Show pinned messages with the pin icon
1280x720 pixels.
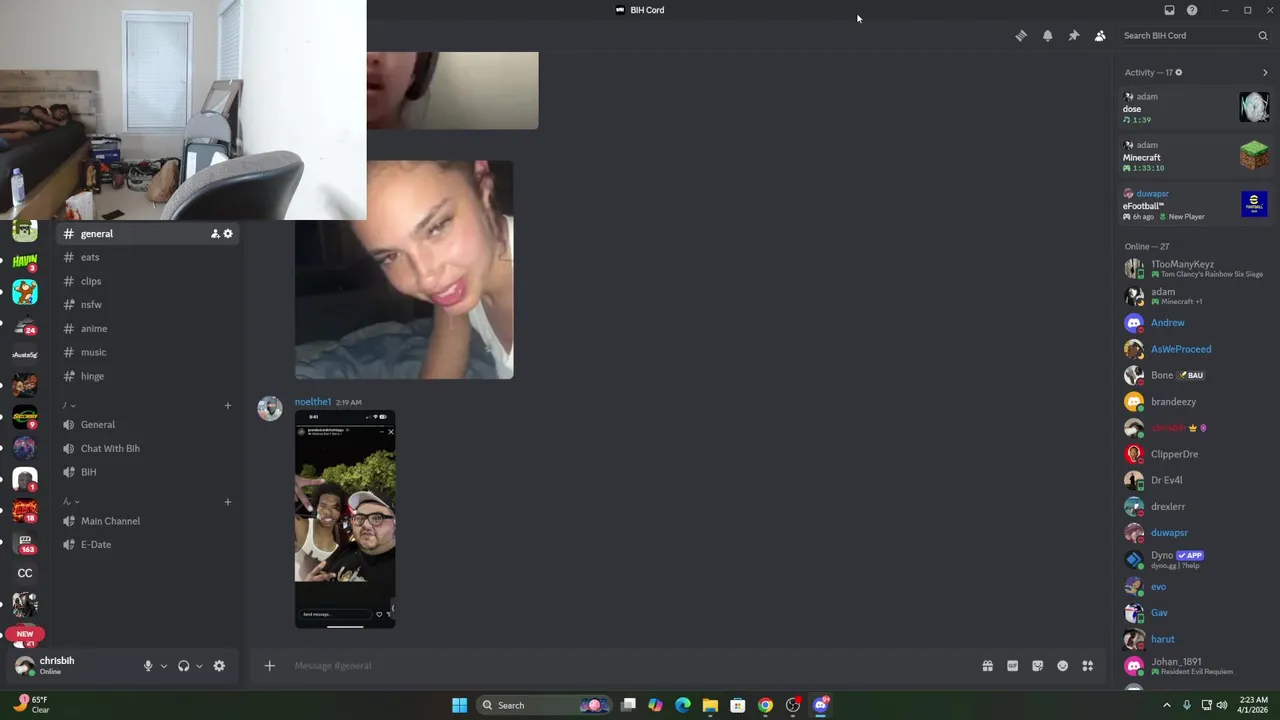tap(1073, 36)
